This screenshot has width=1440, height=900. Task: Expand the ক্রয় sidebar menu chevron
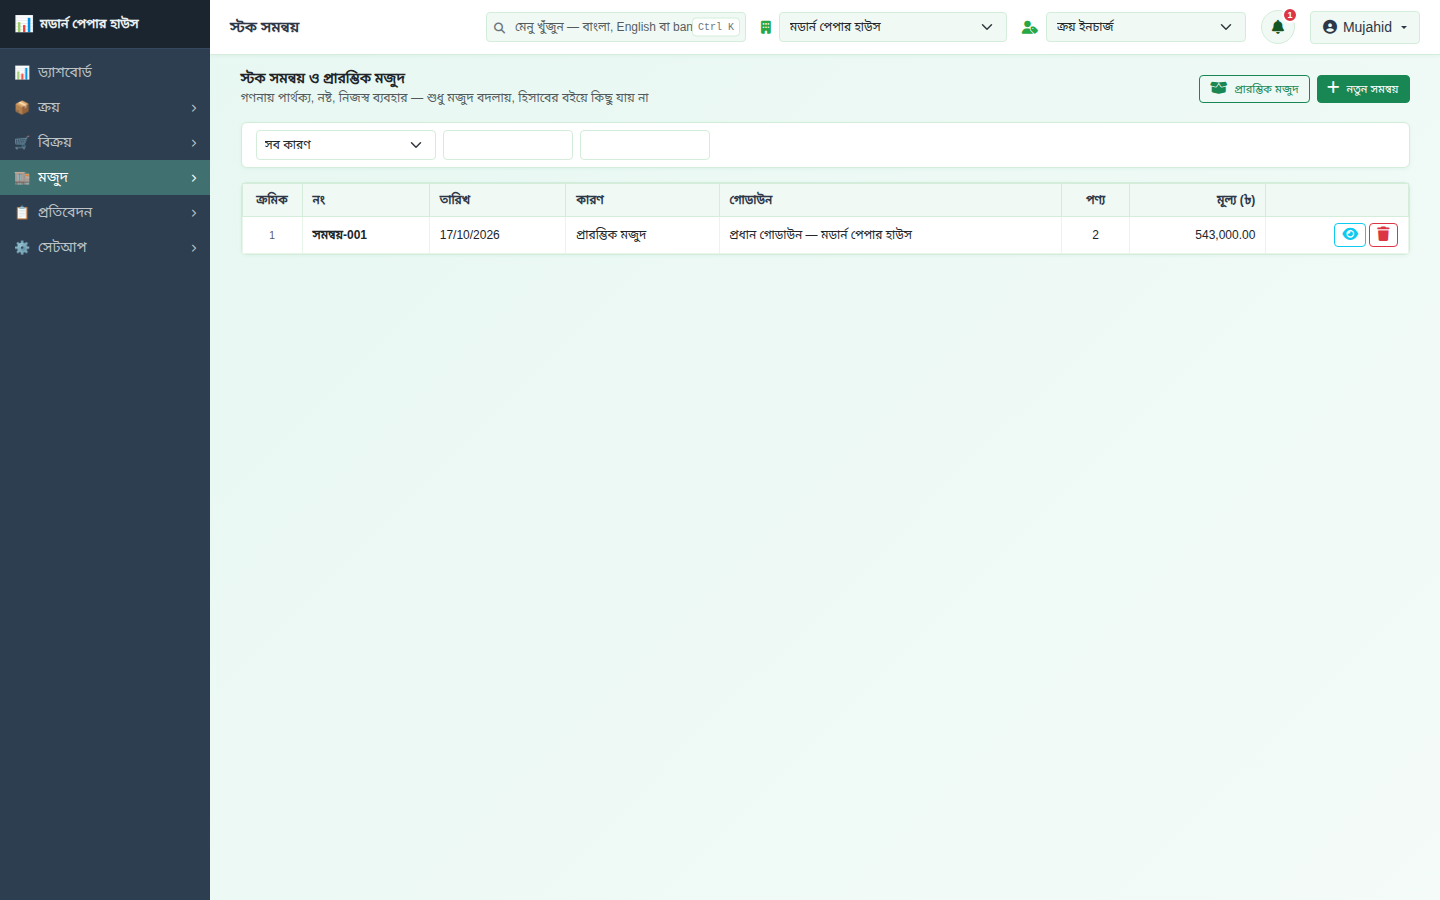point(194,108)
